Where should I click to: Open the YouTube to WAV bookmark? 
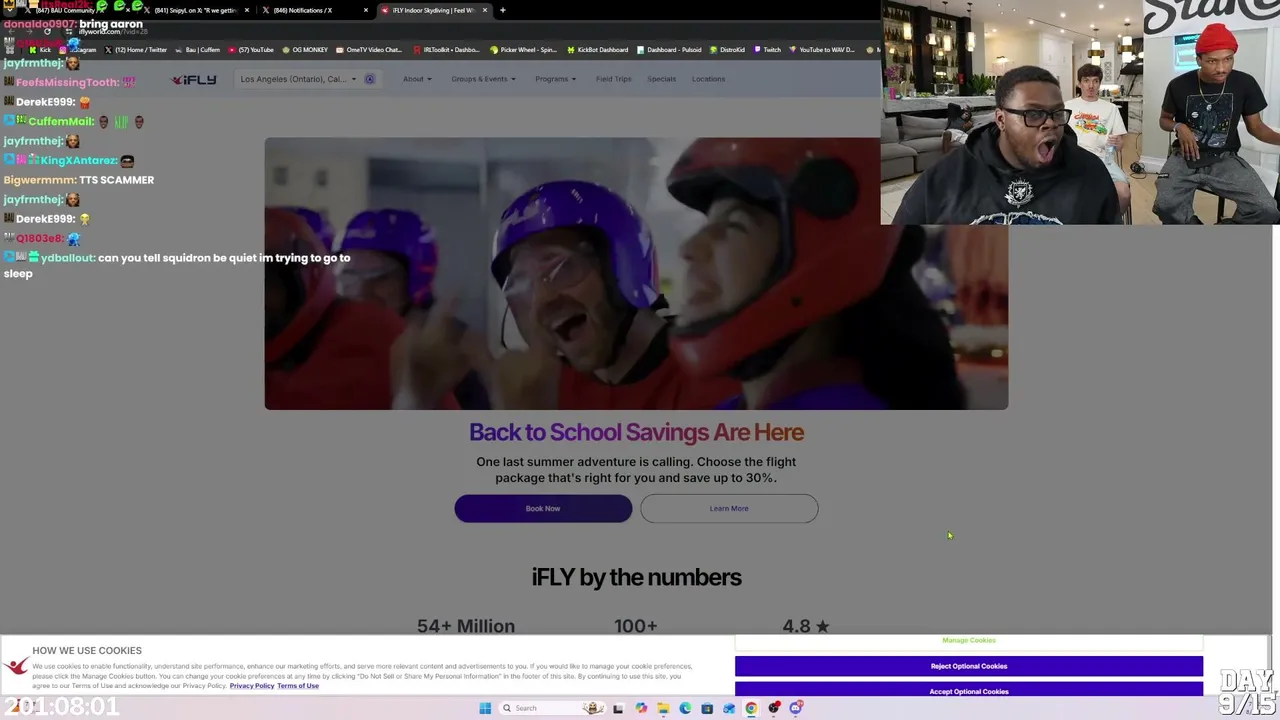point(822,50)
